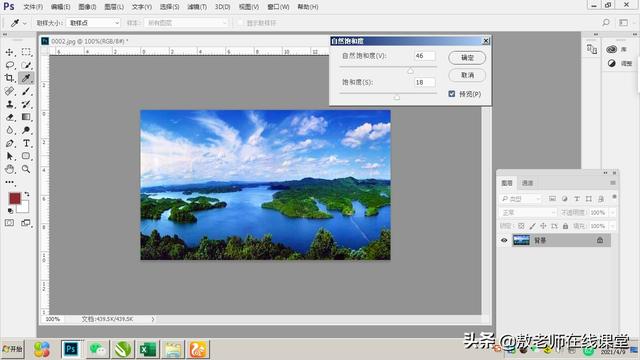
Task: Open the sample size dropdown
Action: click(93, 23)
